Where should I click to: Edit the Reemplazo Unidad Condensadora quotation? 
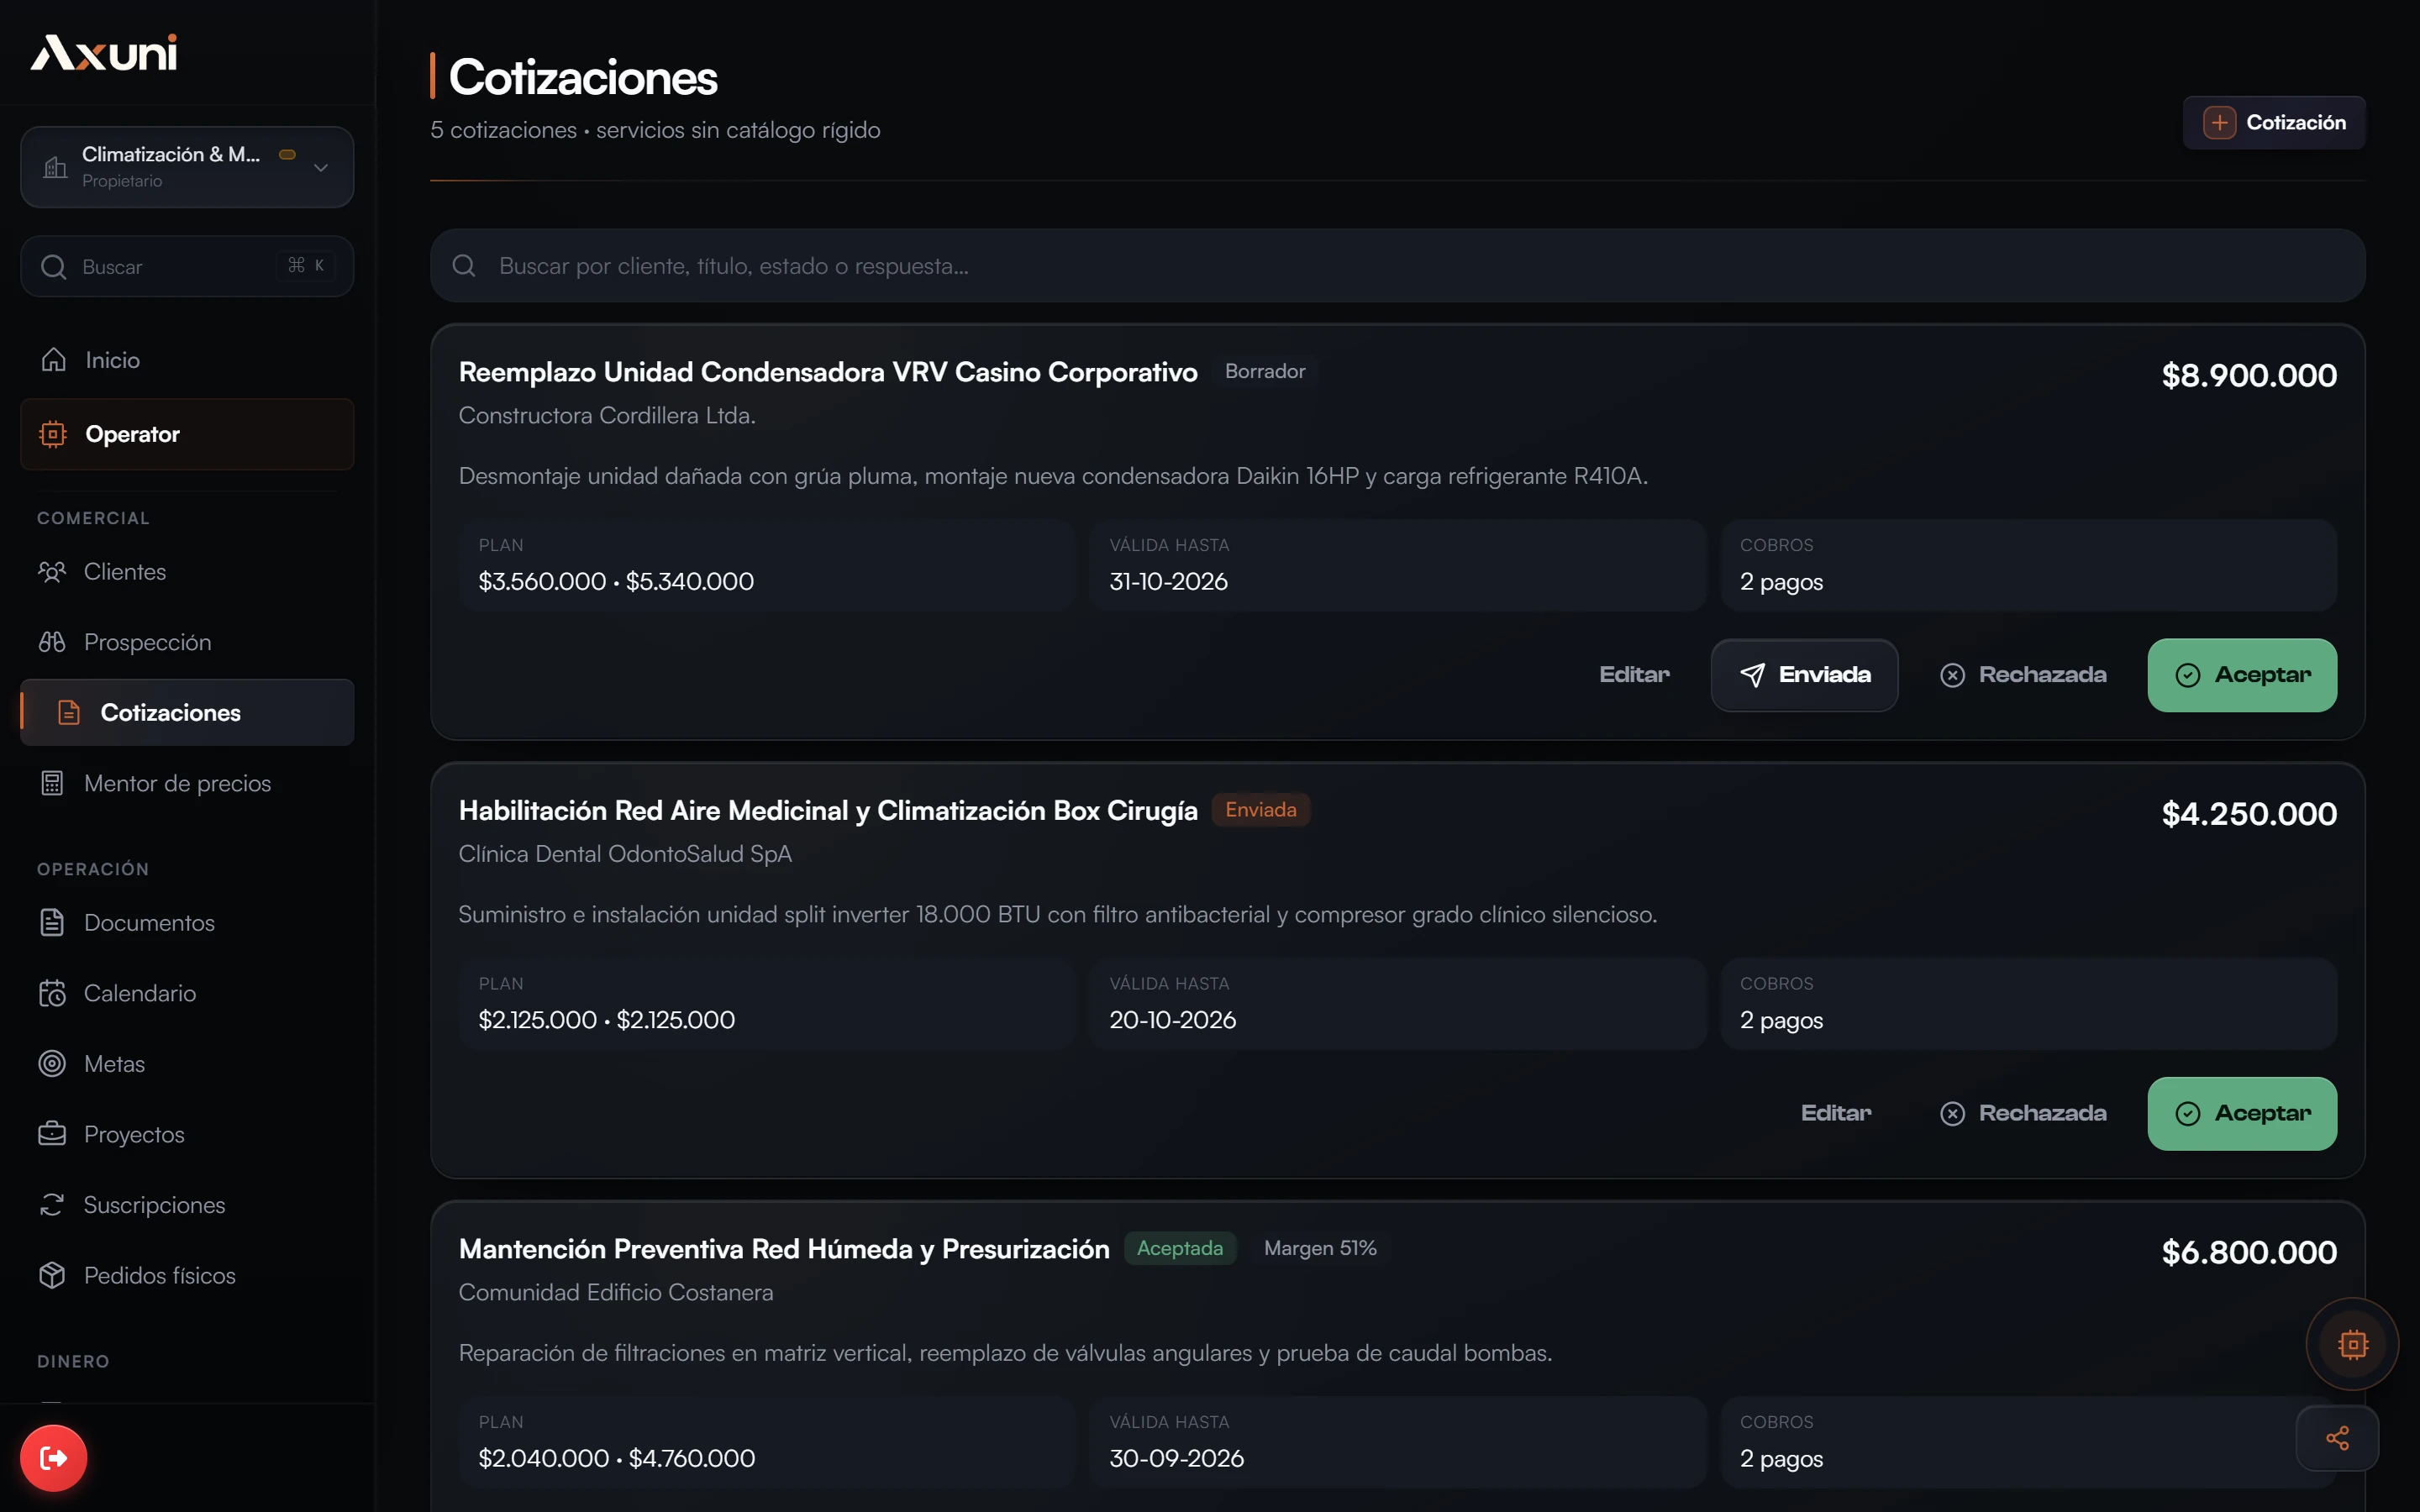(x=1634, y=675)
